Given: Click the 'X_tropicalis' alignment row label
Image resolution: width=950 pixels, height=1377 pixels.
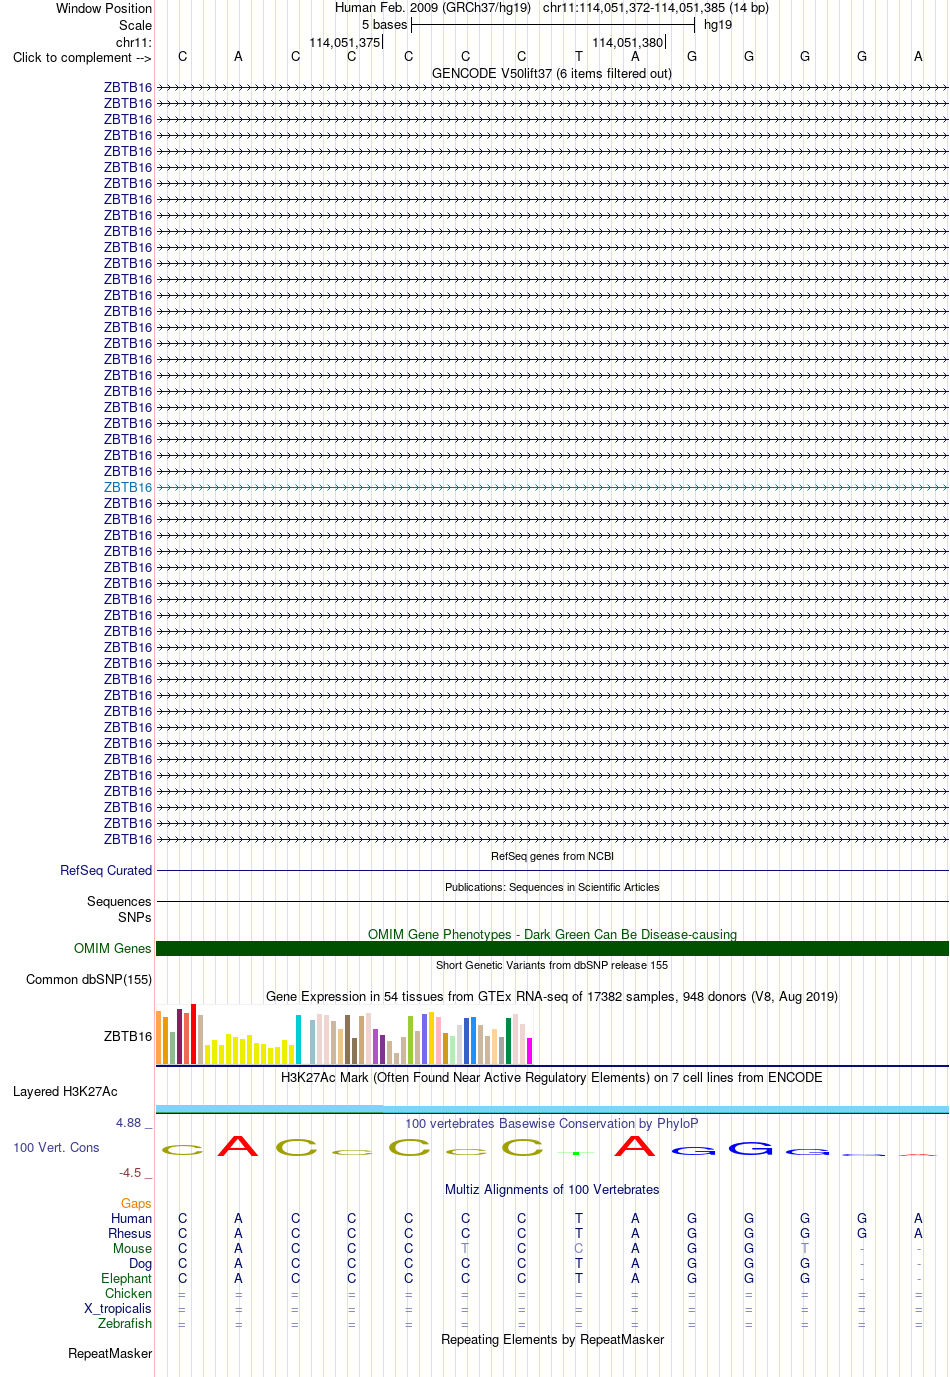Looking at the screenshot, I should (118, 1309).
